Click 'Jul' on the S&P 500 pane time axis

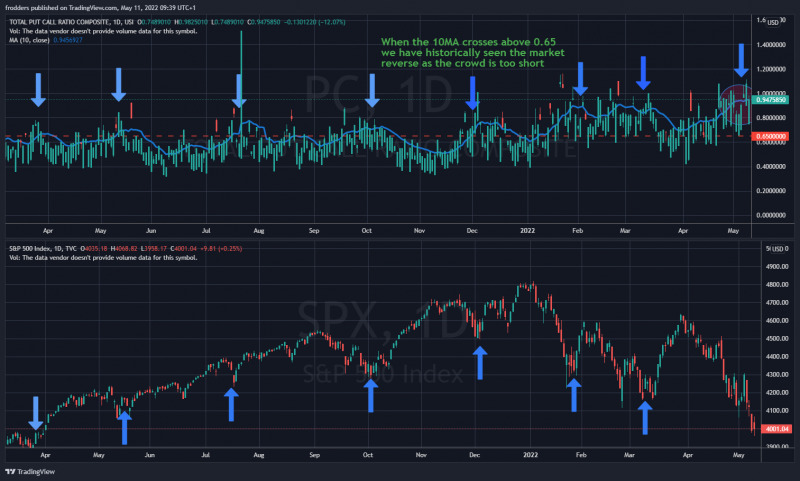point(206,455)
